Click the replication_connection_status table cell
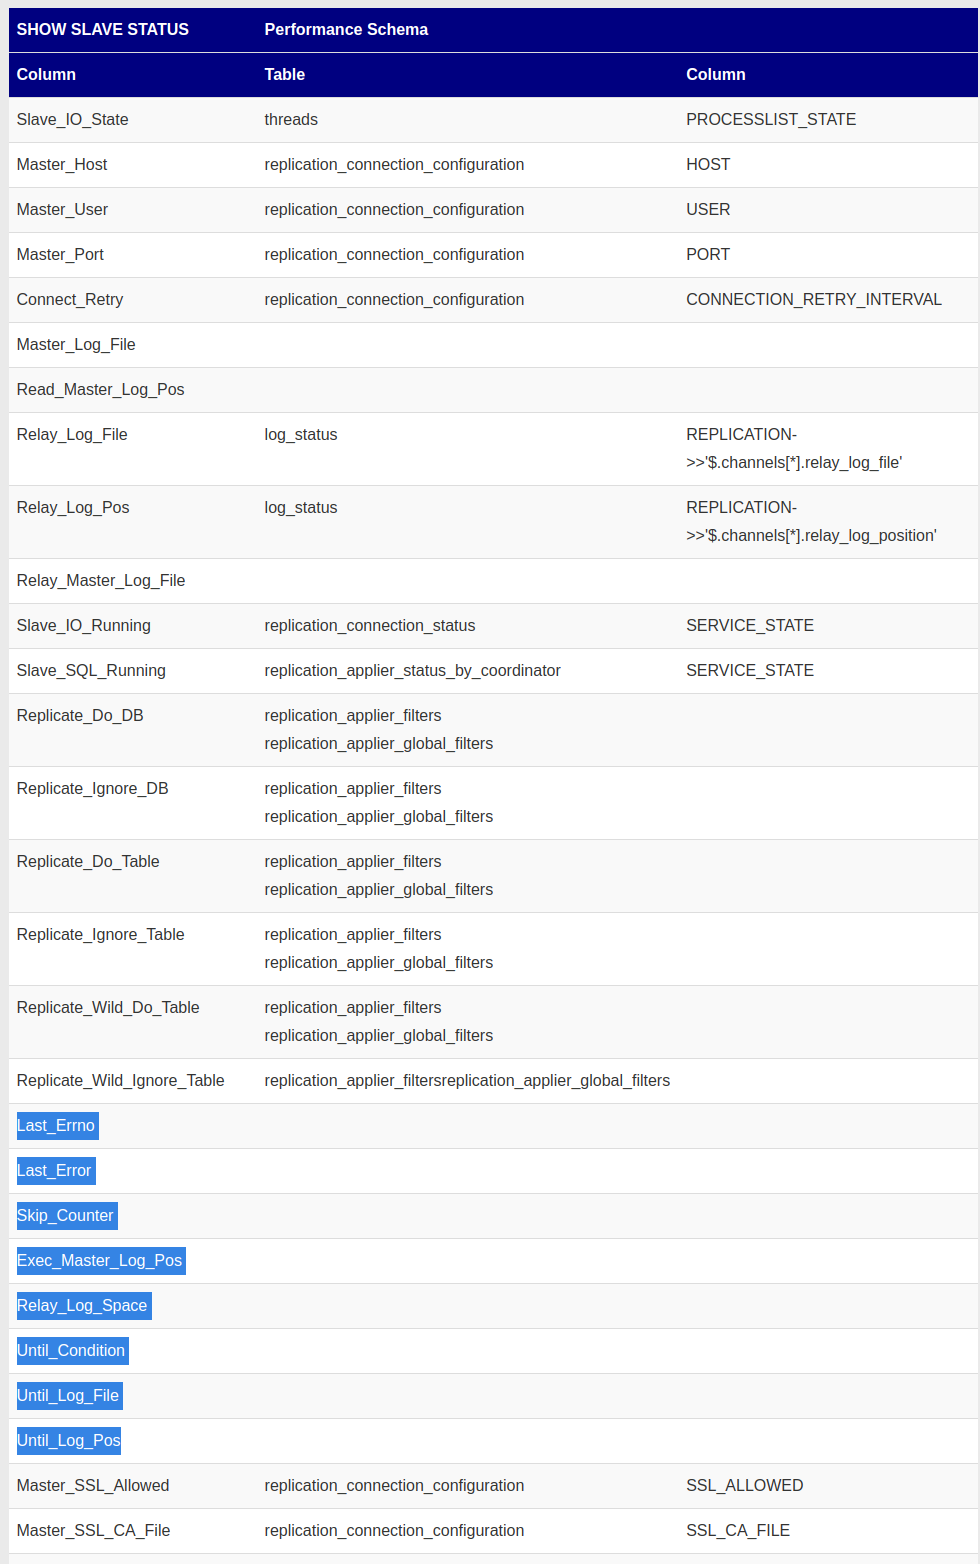Viewport: 980px width, 1564px height. tap(369, 626)
